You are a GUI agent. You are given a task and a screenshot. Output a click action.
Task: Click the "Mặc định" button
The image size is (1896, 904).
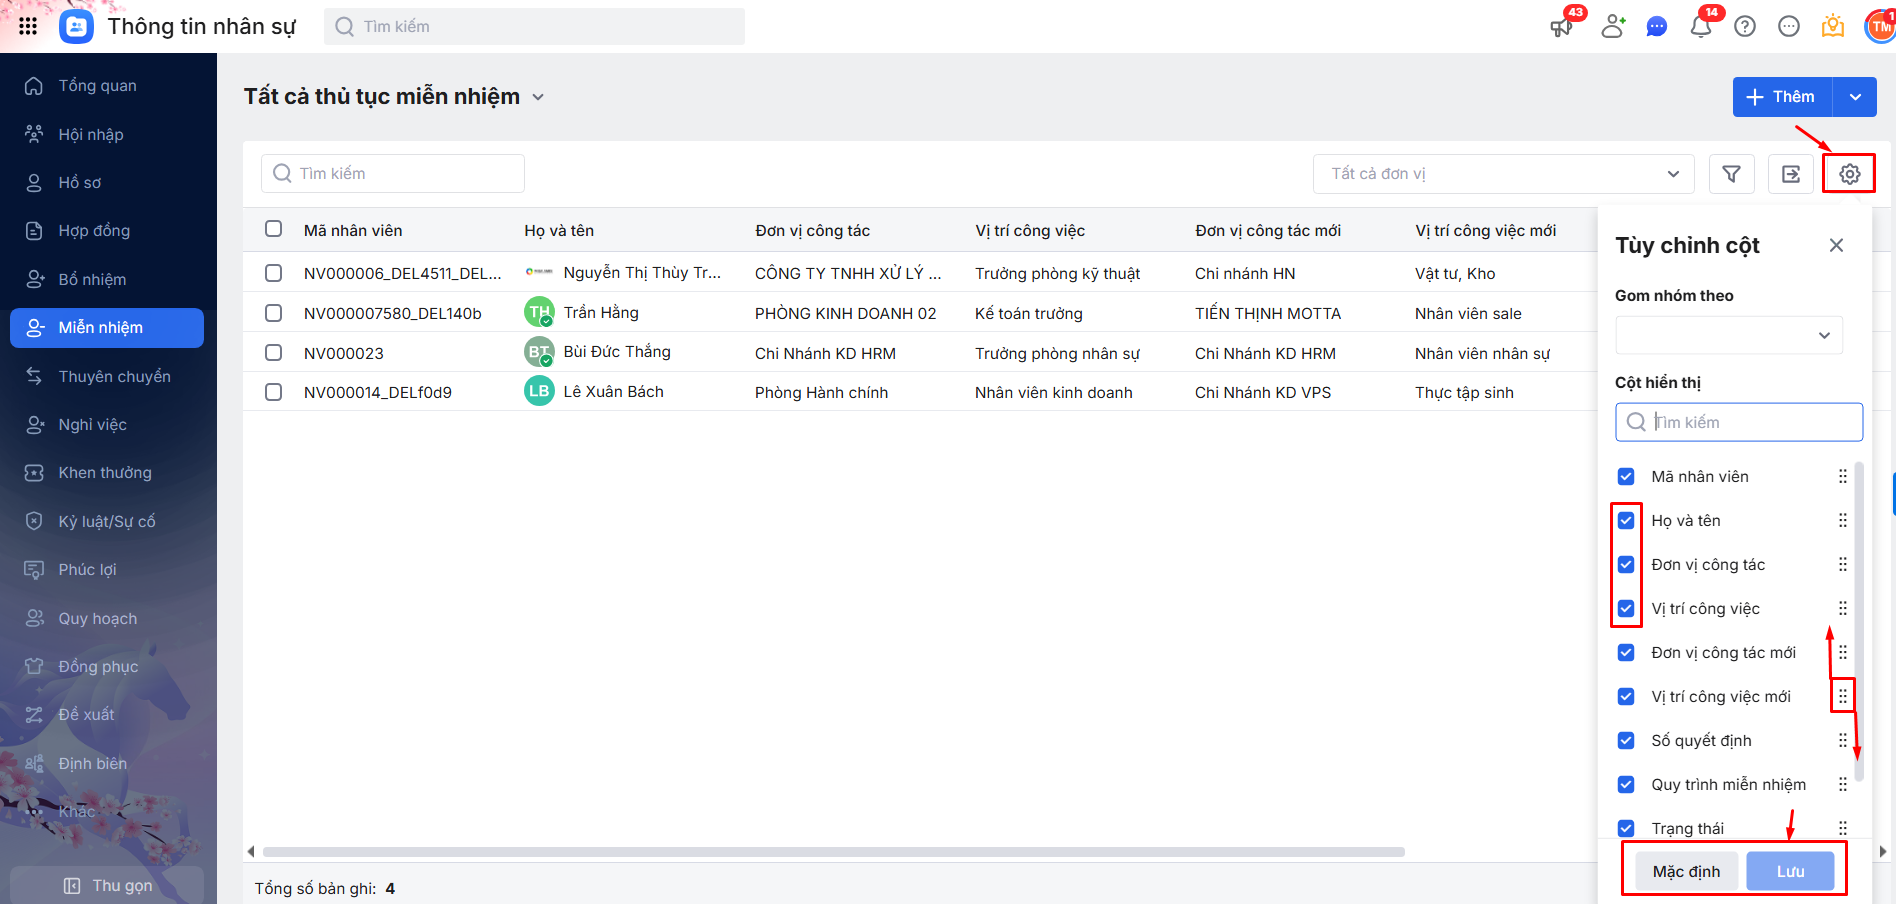(1686, 871)
